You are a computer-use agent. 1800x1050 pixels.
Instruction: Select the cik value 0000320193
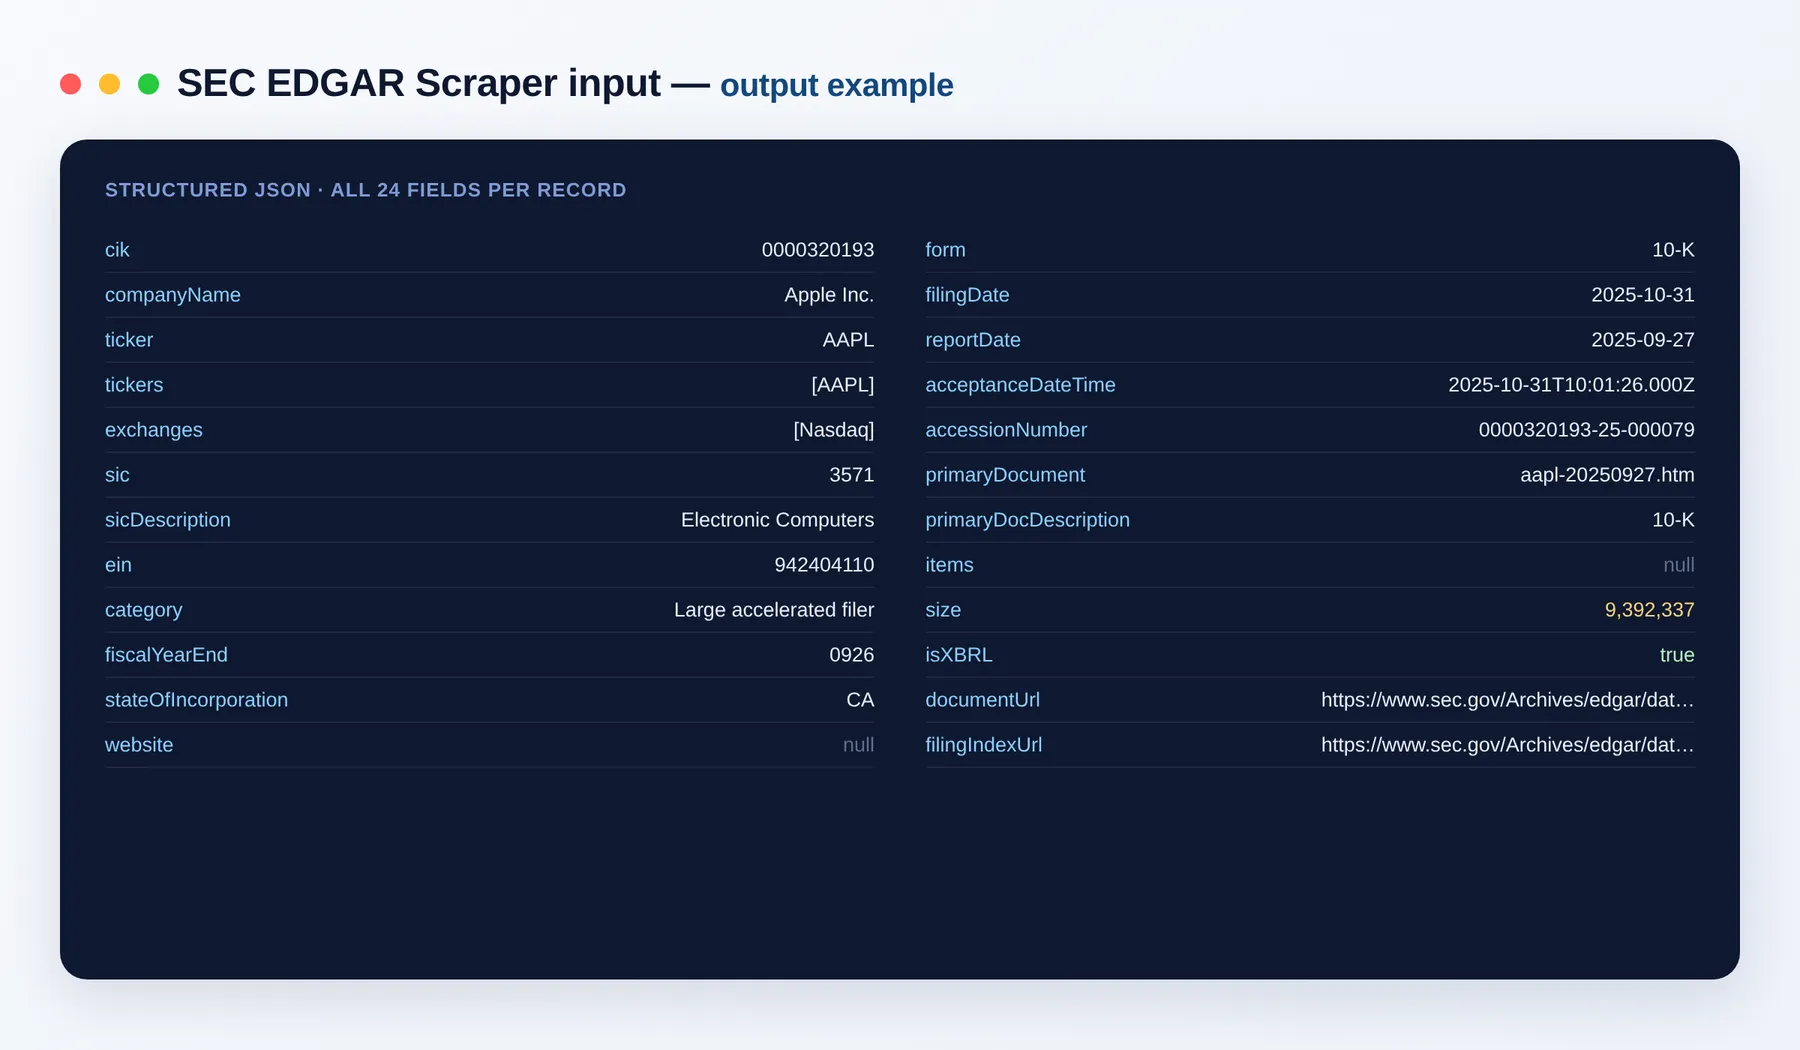pos(818,250)
